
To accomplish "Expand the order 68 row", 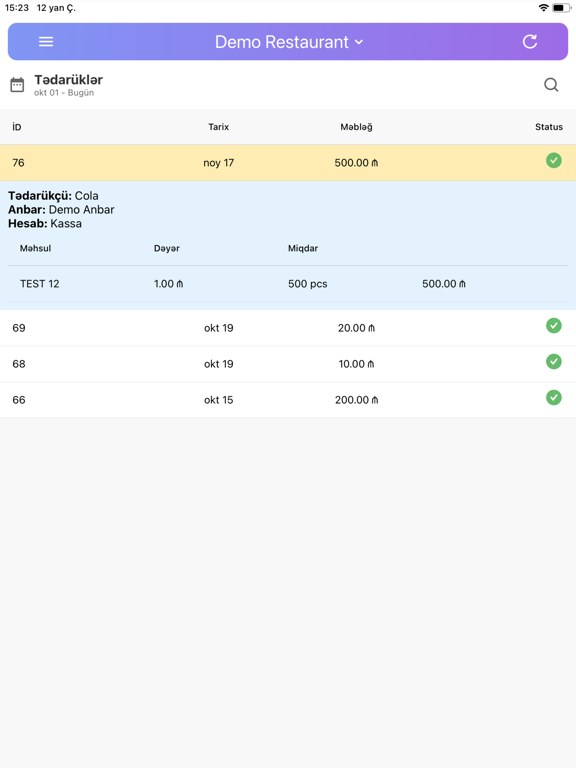I will click(x=288, y=364).
